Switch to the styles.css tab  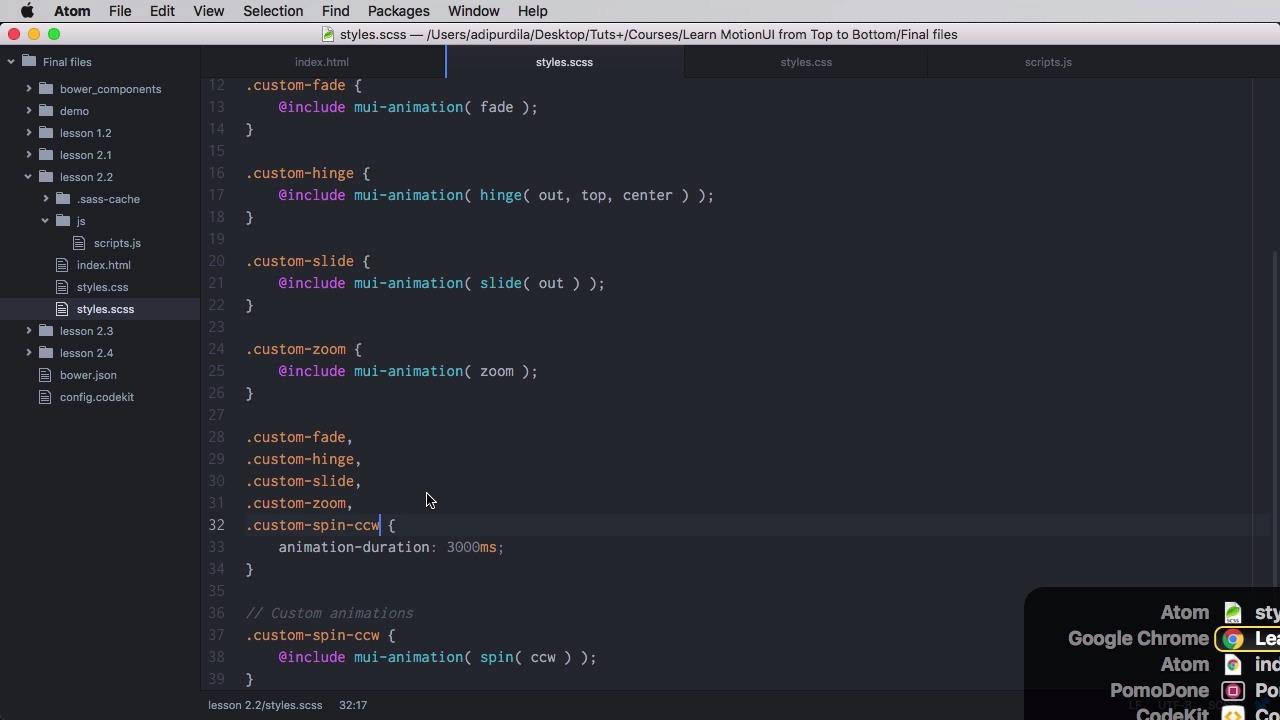point(806,62)
